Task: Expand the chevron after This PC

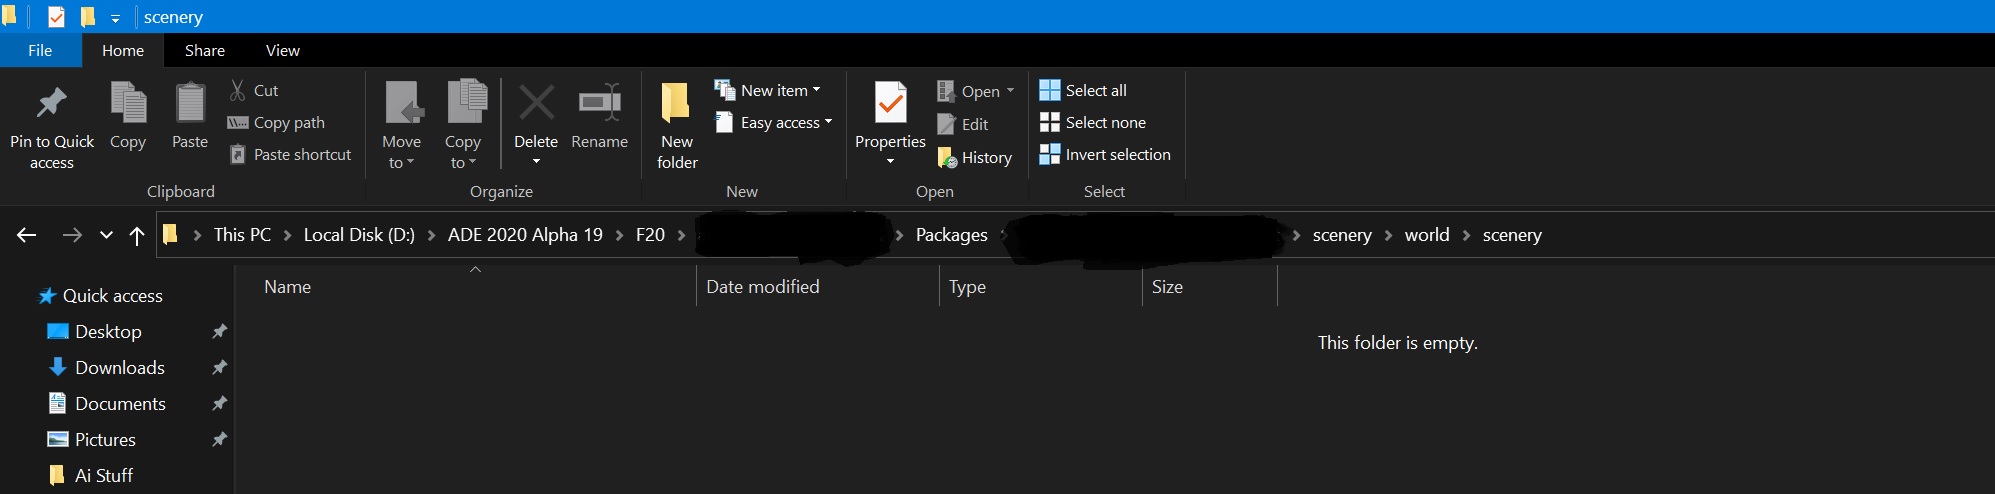Action: 288,235
